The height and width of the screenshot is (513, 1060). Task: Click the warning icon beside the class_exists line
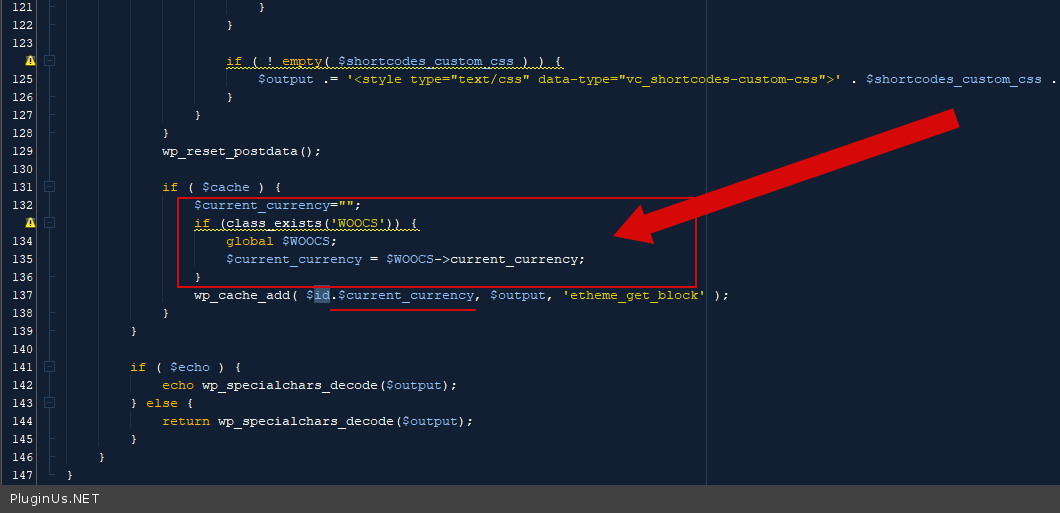tap(30, 223)
